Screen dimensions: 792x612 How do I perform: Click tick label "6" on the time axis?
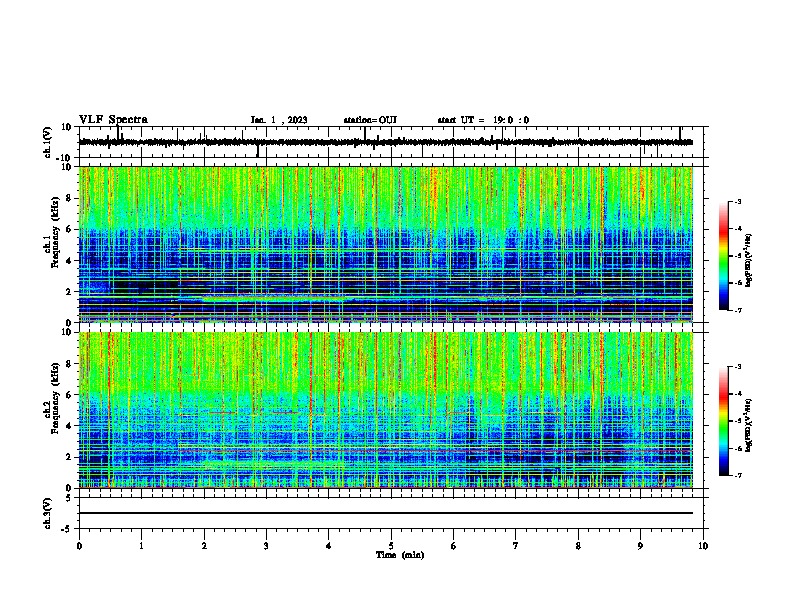(454, 546)
